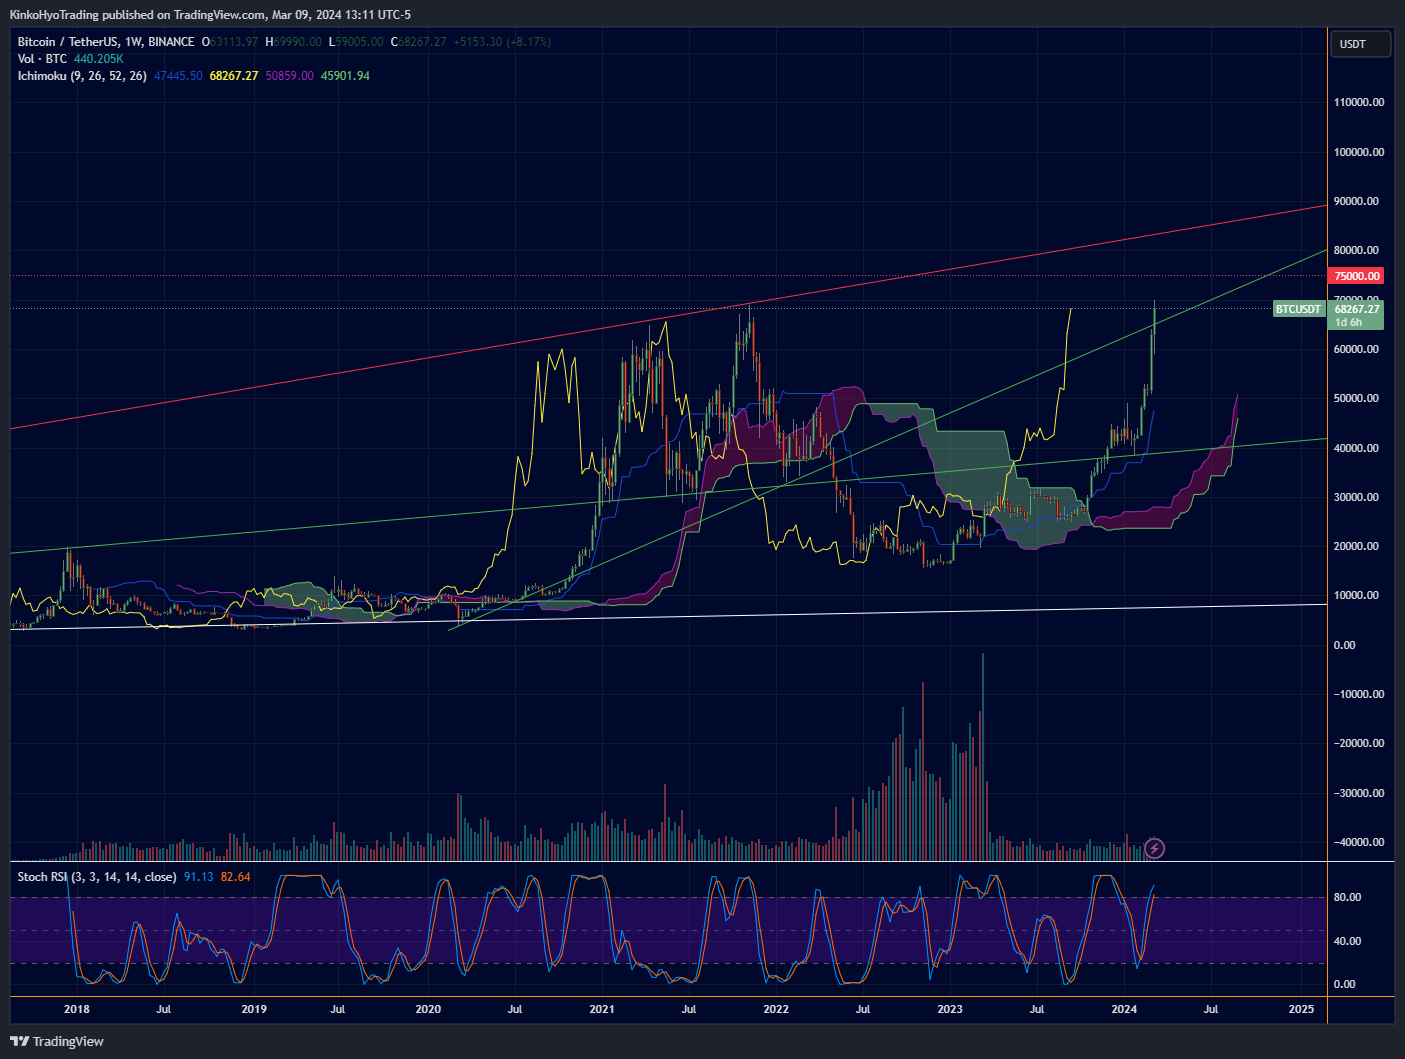Open the Ichimoku (9, 26, 52, 26) legend
This screenshot has height=1059, width=1405.
pyautogui.click(x=82, y=76)
